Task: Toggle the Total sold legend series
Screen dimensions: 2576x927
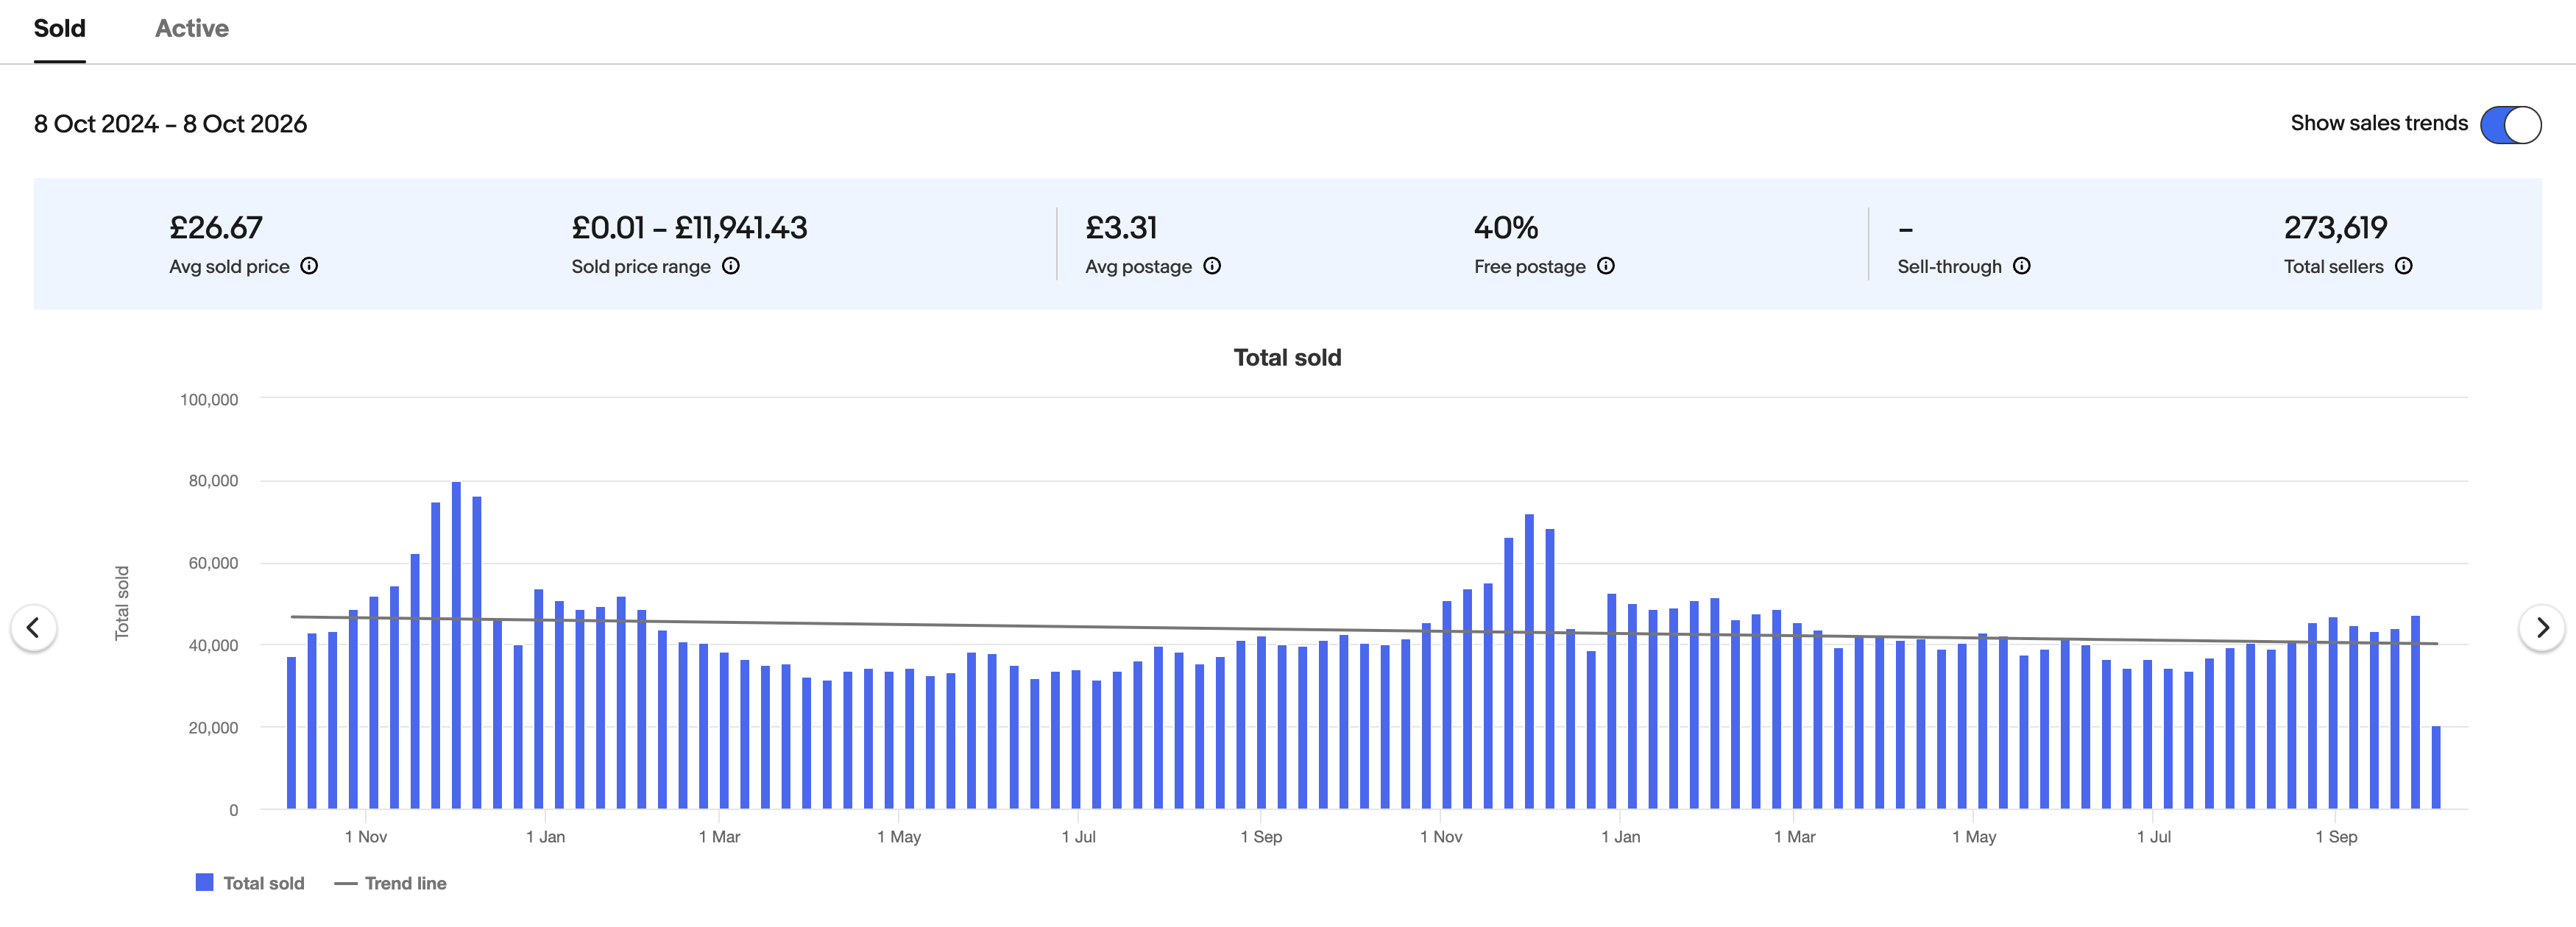Action: 250,883
